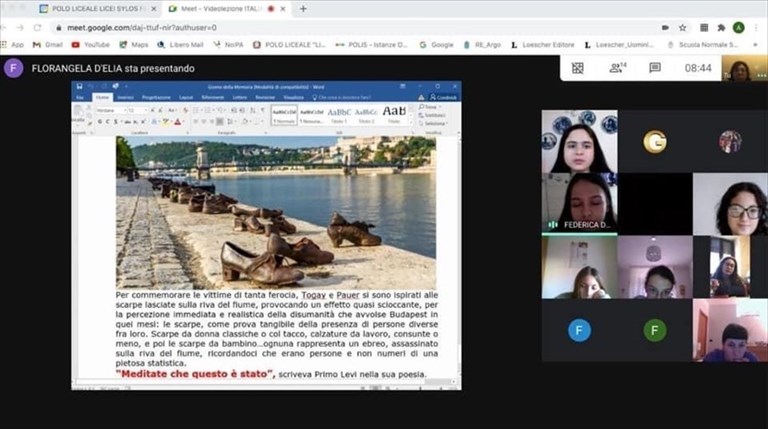Open the Revisione tab in Word

click(265, 97)
